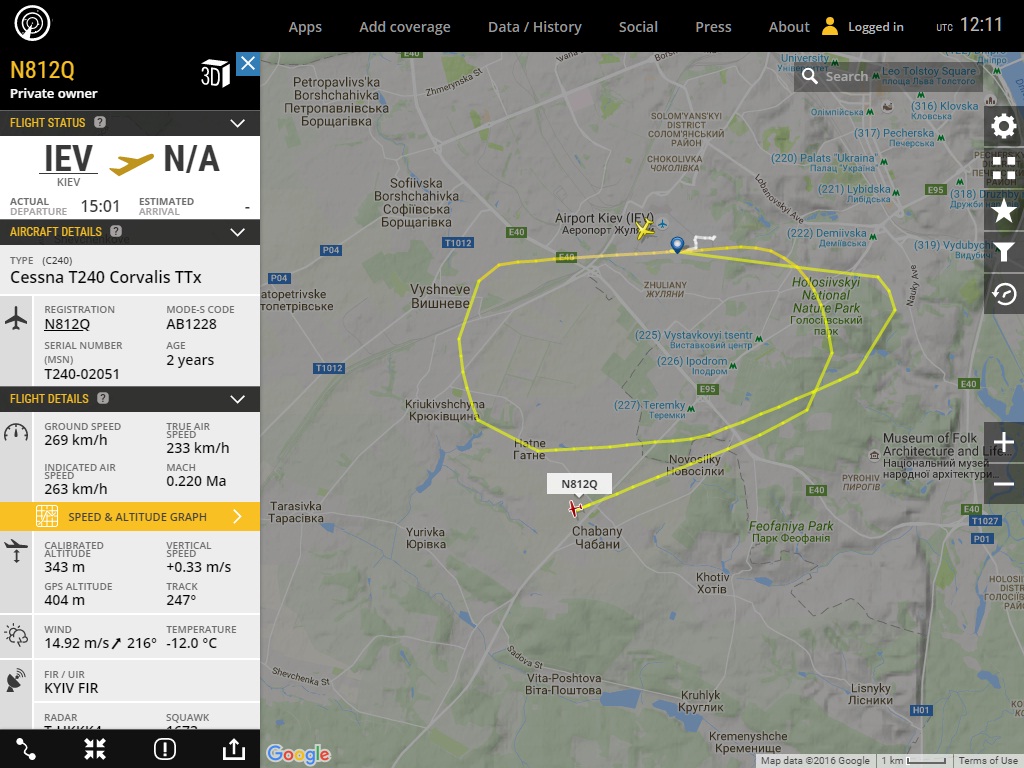Close the N812Q flight panel
The height and width of the screenshot is (768, 1024).
[248, 64]
